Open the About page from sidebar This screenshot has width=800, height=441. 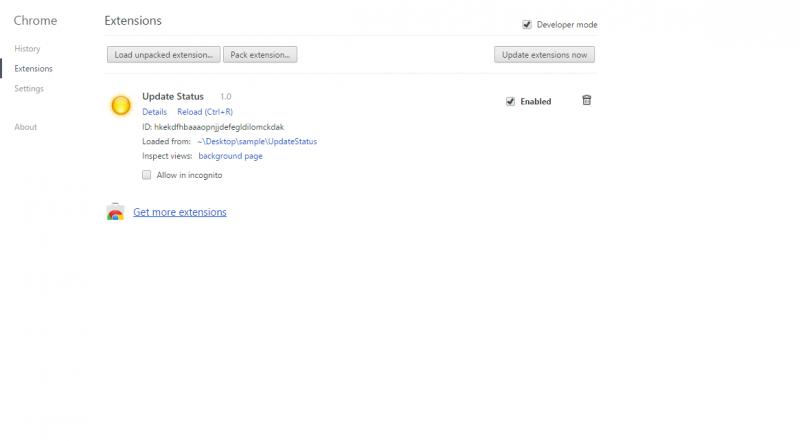26,127
